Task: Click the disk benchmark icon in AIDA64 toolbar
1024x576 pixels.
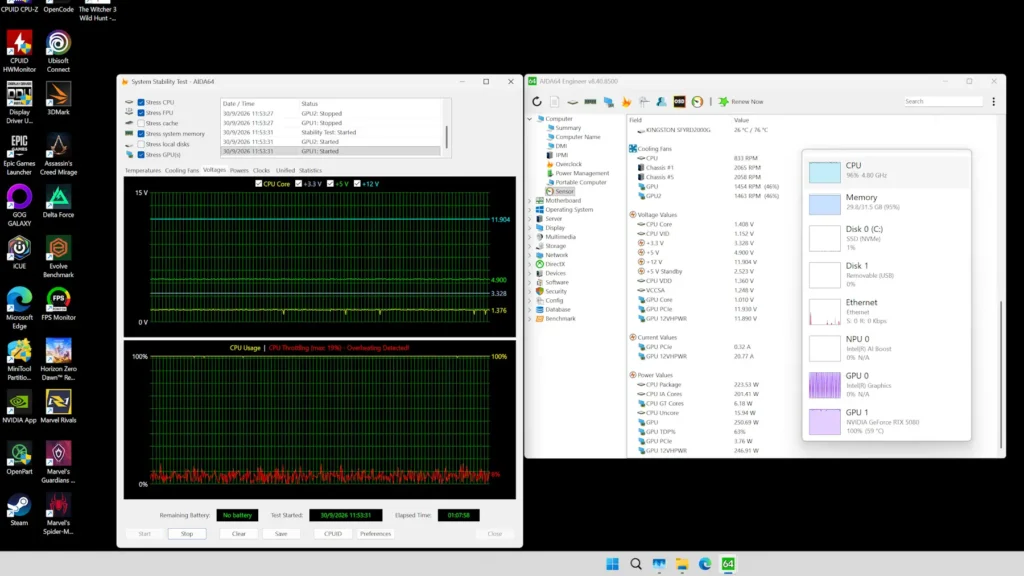Action: coord(573,102)
